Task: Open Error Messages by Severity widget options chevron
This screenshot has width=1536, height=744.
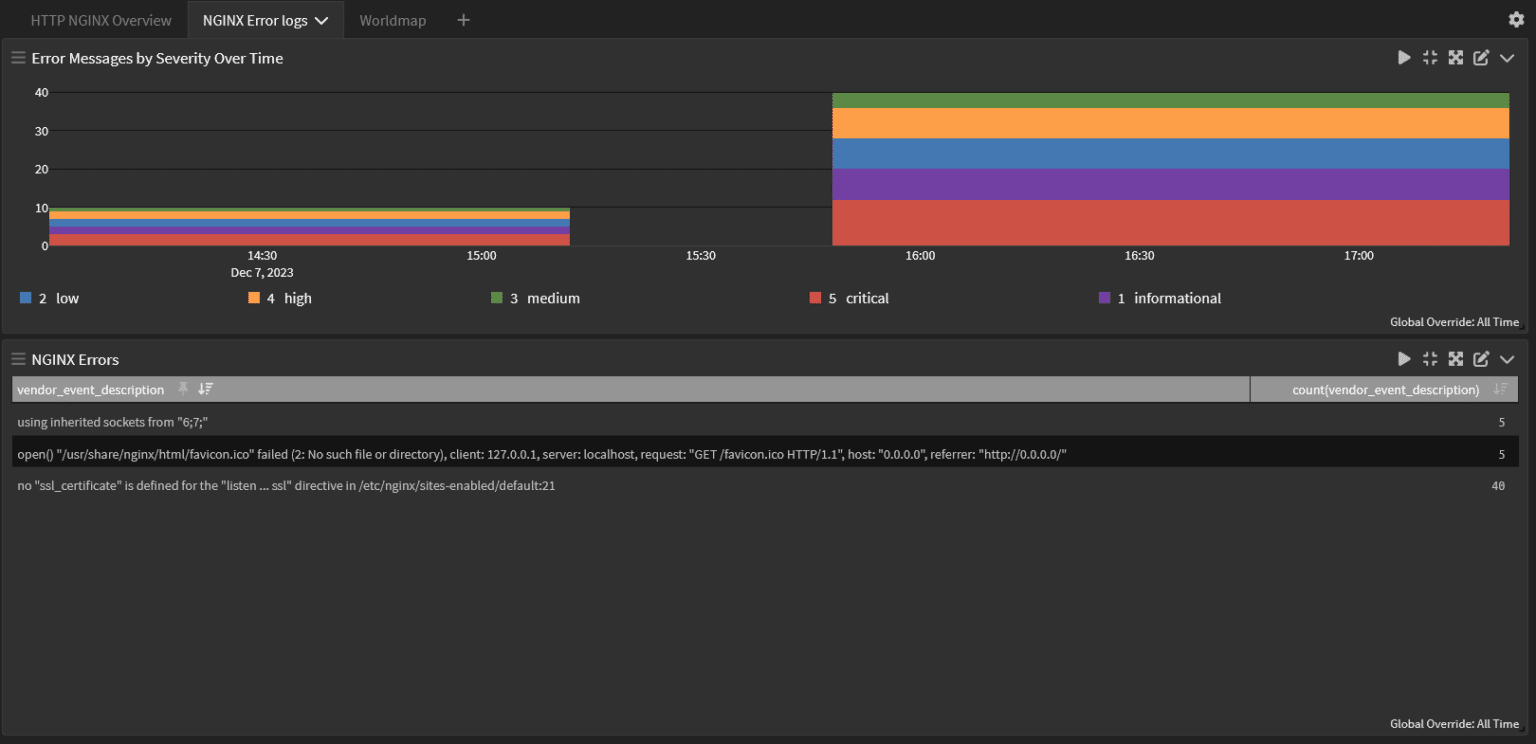Action: [x=1507, y=58]
